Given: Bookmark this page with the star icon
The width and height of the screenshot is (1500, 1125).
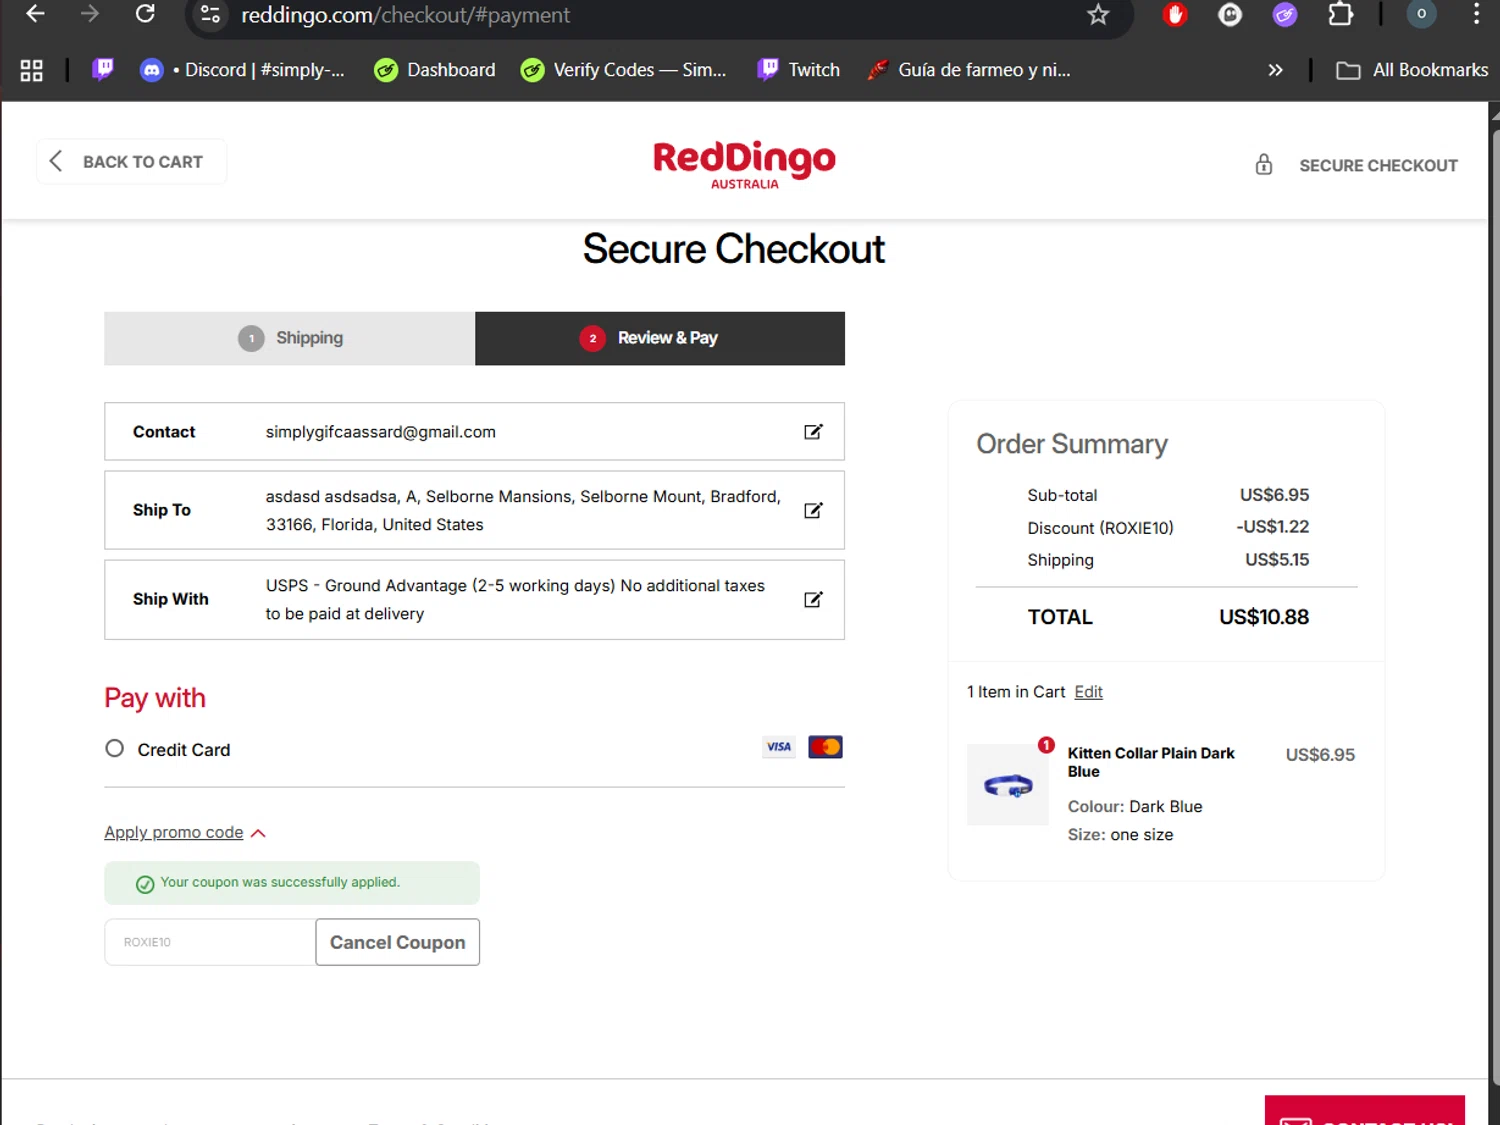Looking at the screenshot, I should 1098,14.
